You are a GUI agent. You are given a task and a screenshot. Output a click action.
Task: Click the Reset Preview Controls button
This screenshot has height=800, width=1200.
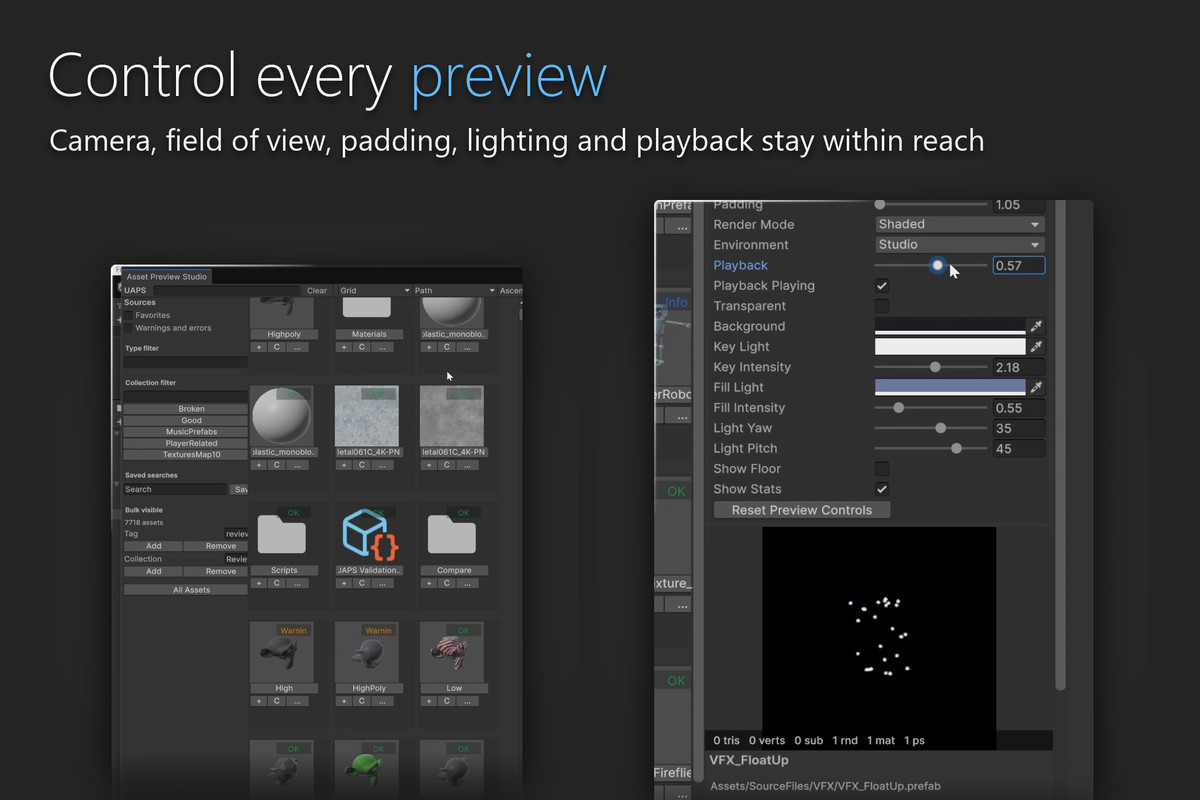pos(802,510)
